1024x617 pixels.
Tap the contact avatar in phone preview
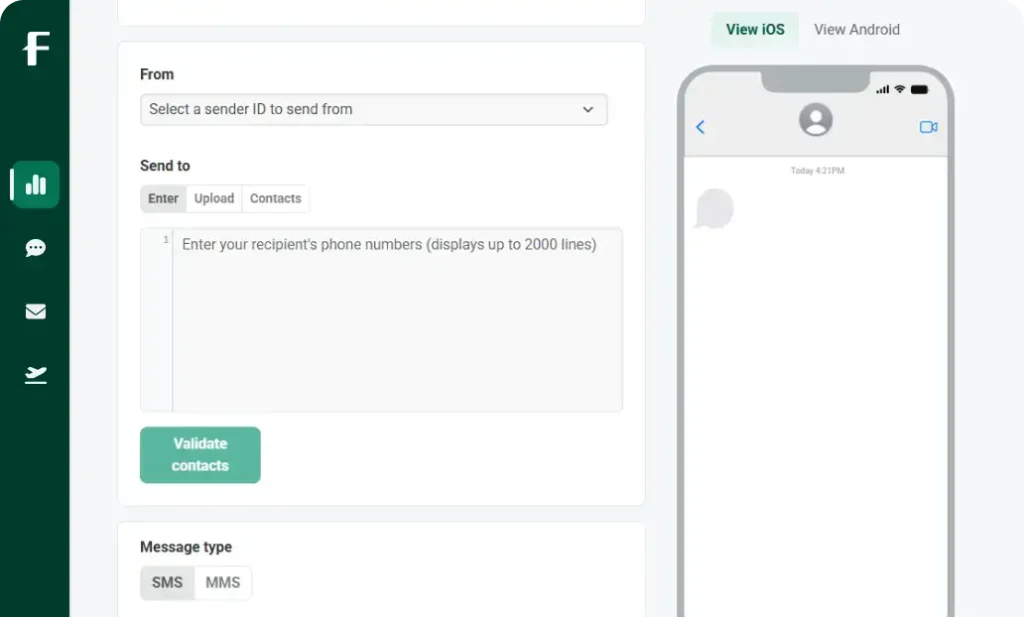816,120
